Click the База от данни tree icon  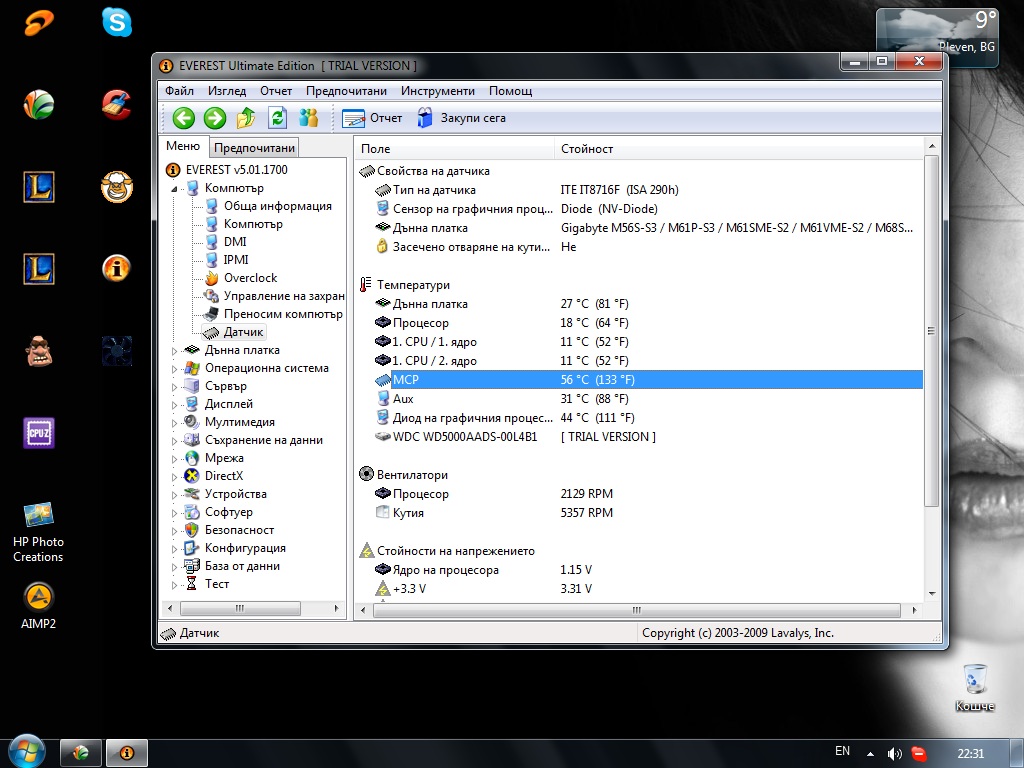[x=191, y=566]
